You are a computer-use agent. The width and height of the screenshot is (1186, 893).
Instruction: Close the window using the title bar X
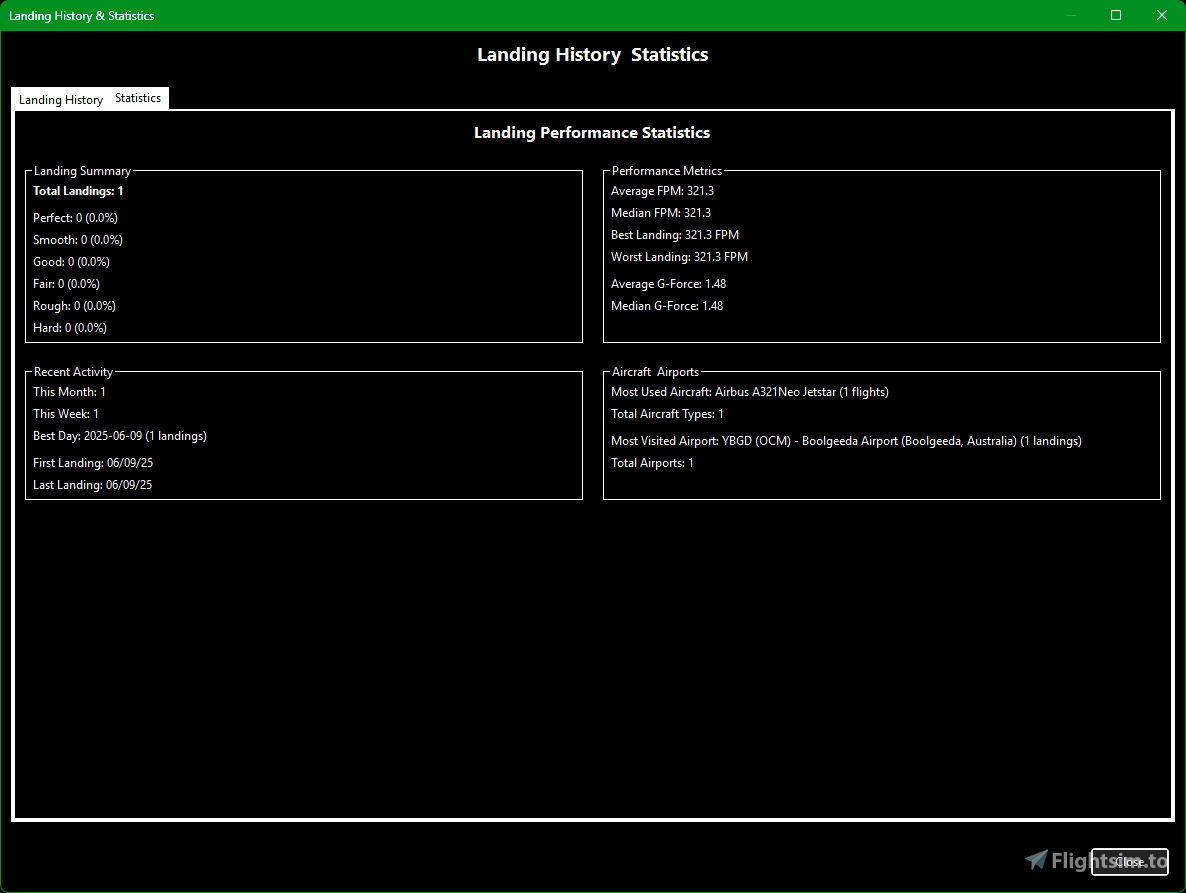click(x=1161, y=15)
